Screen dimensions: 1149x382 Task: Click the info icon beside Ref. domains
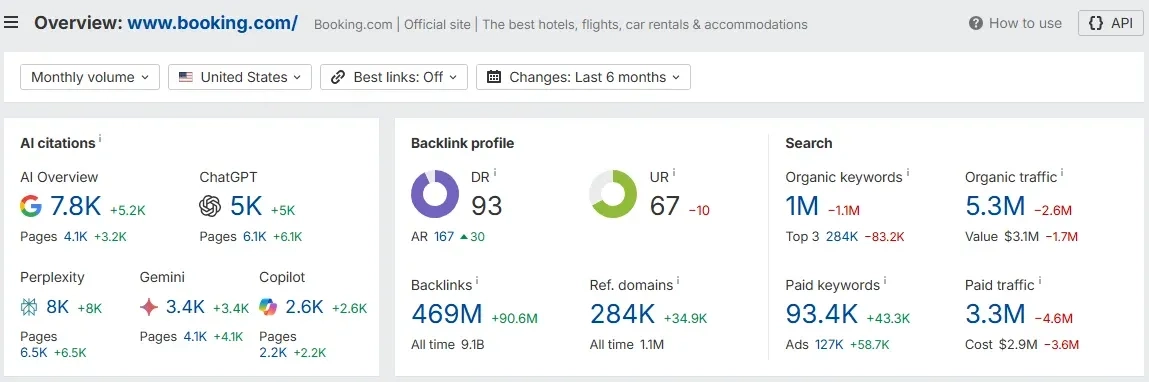[678, 280]
